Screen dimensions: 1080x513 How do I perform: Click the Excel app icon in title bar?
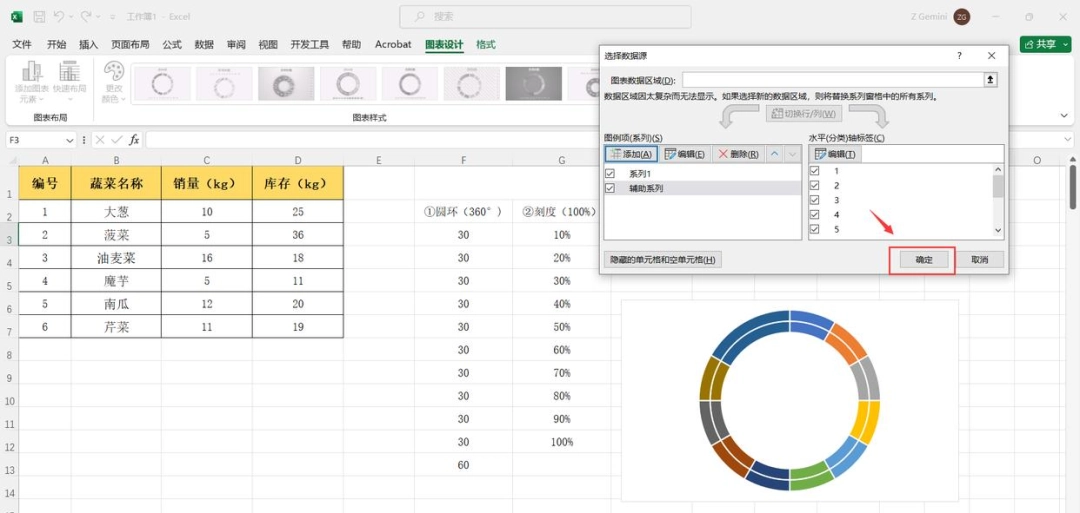(x=17, y=16)
